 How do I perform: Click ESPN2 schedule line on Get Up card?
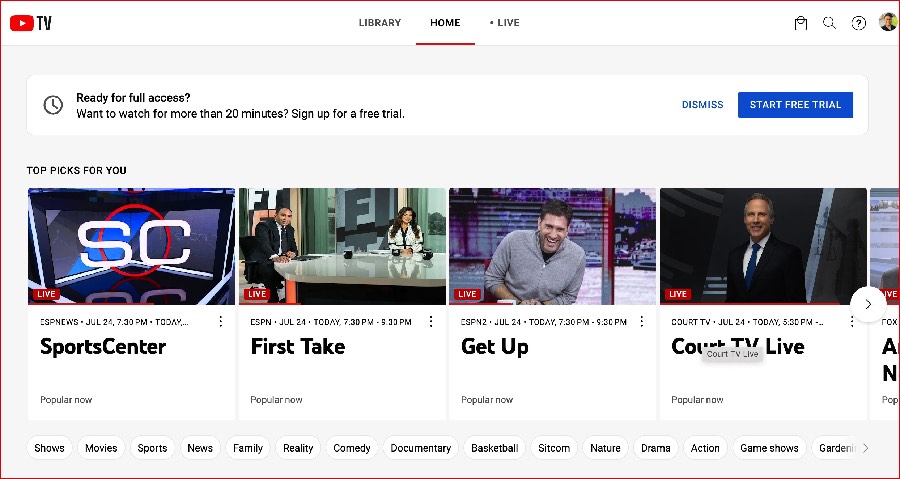544,322
